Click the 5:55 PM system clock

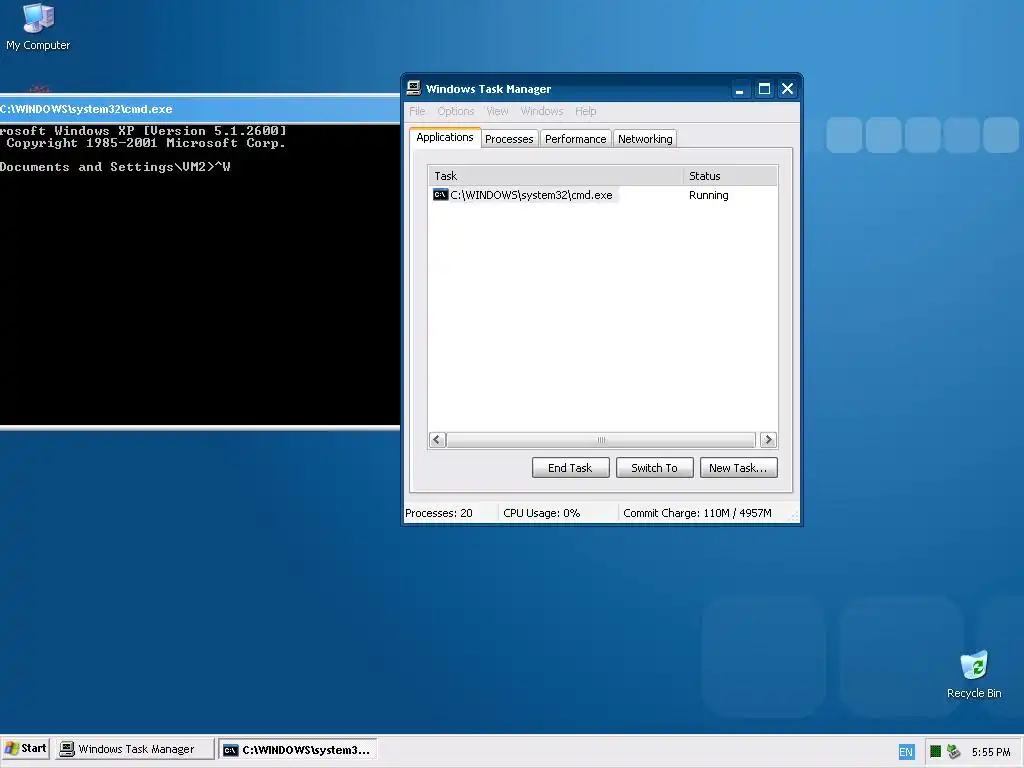click(x=991, y=752)
